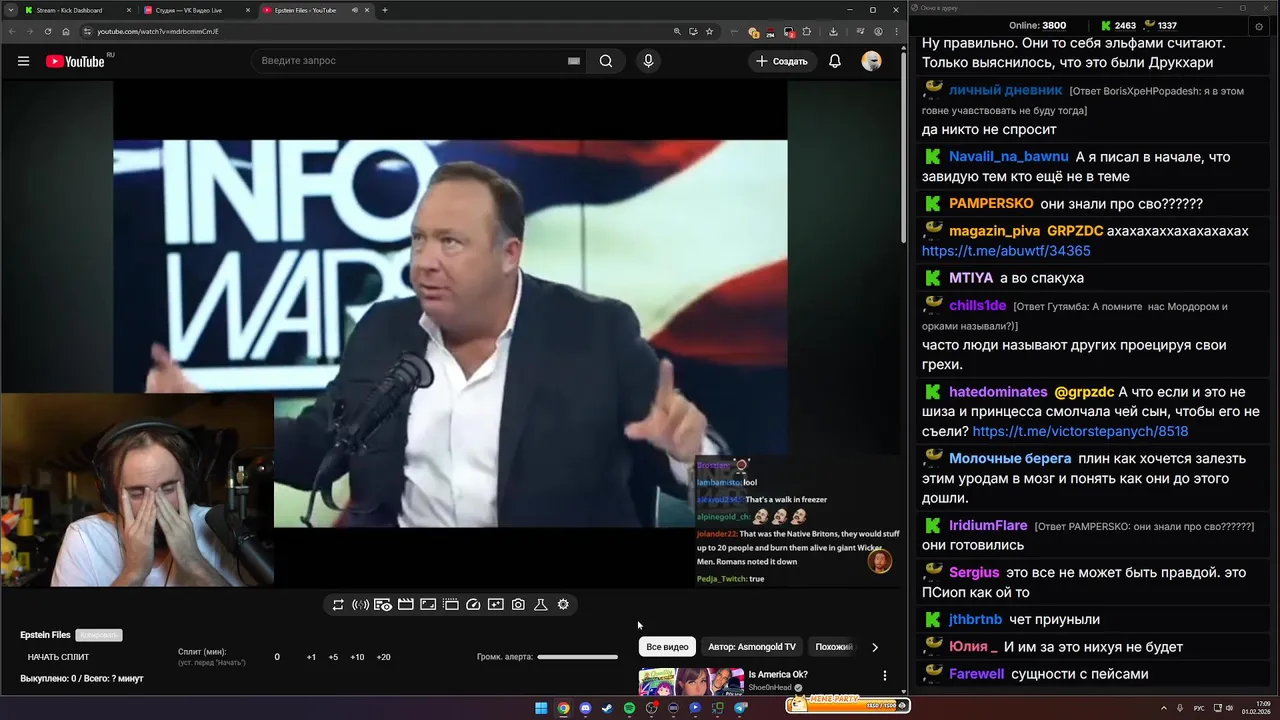
Task: Click the browser address bar URL
Action: click(x=158, y=31)
